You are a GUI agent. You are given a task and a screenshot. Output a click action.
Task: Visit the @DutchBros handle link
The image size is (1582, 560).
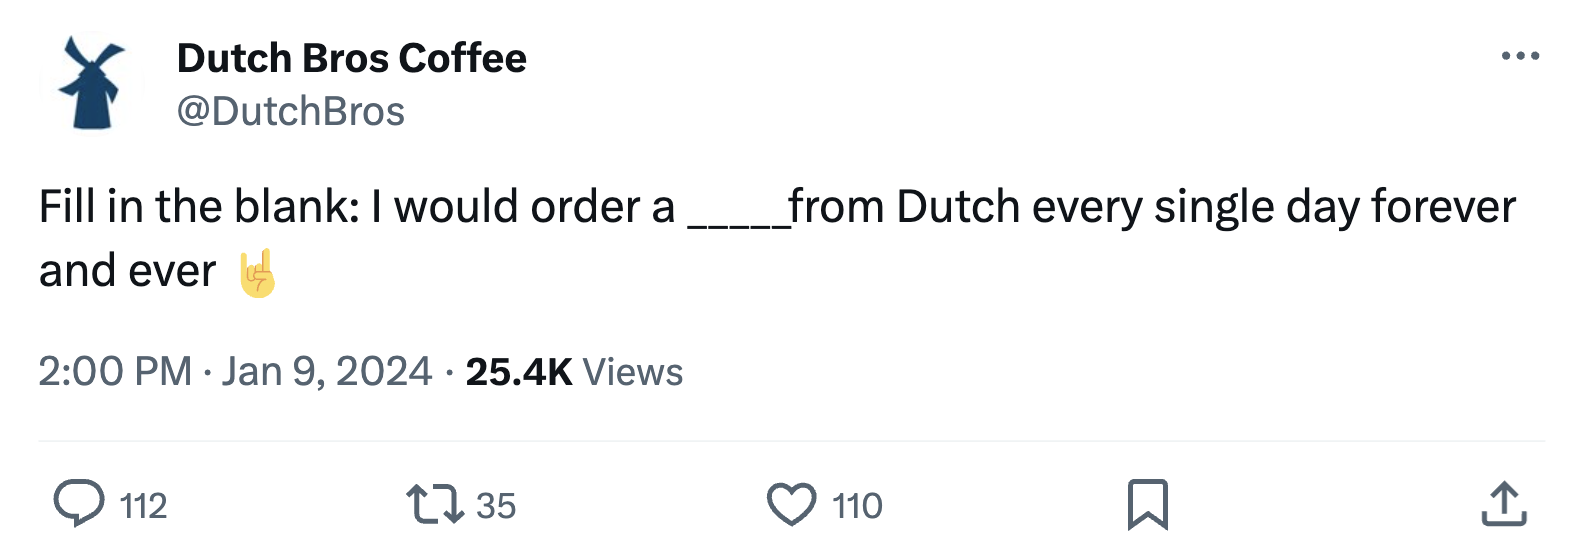290,111
